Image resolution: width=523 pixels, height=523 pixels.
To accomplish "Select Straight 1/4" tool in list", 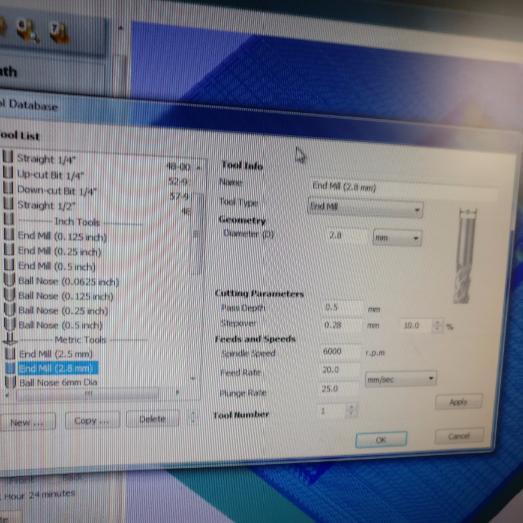I will 46,159.
